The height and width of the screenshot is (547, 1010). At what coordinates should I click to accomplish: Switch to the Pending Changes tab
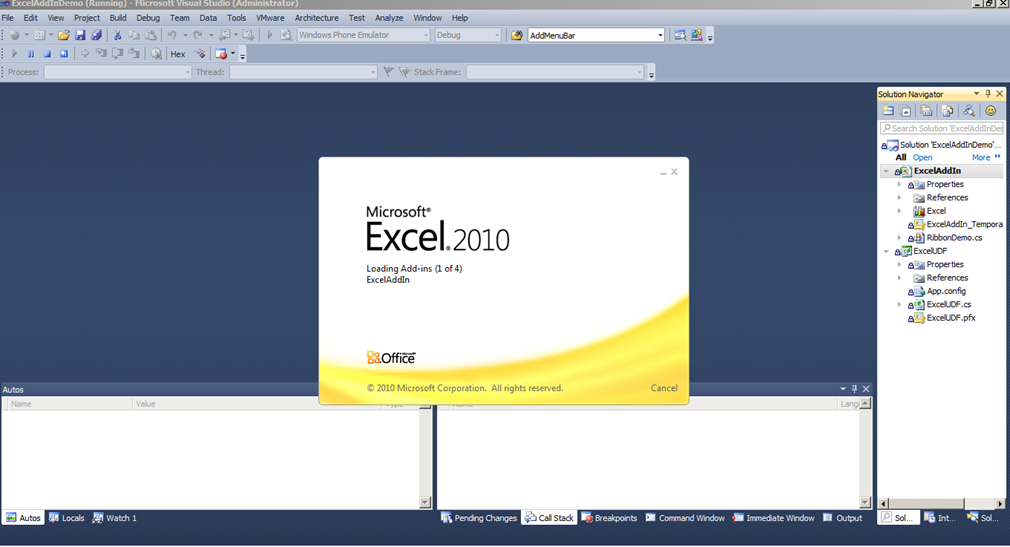(479, 518)
